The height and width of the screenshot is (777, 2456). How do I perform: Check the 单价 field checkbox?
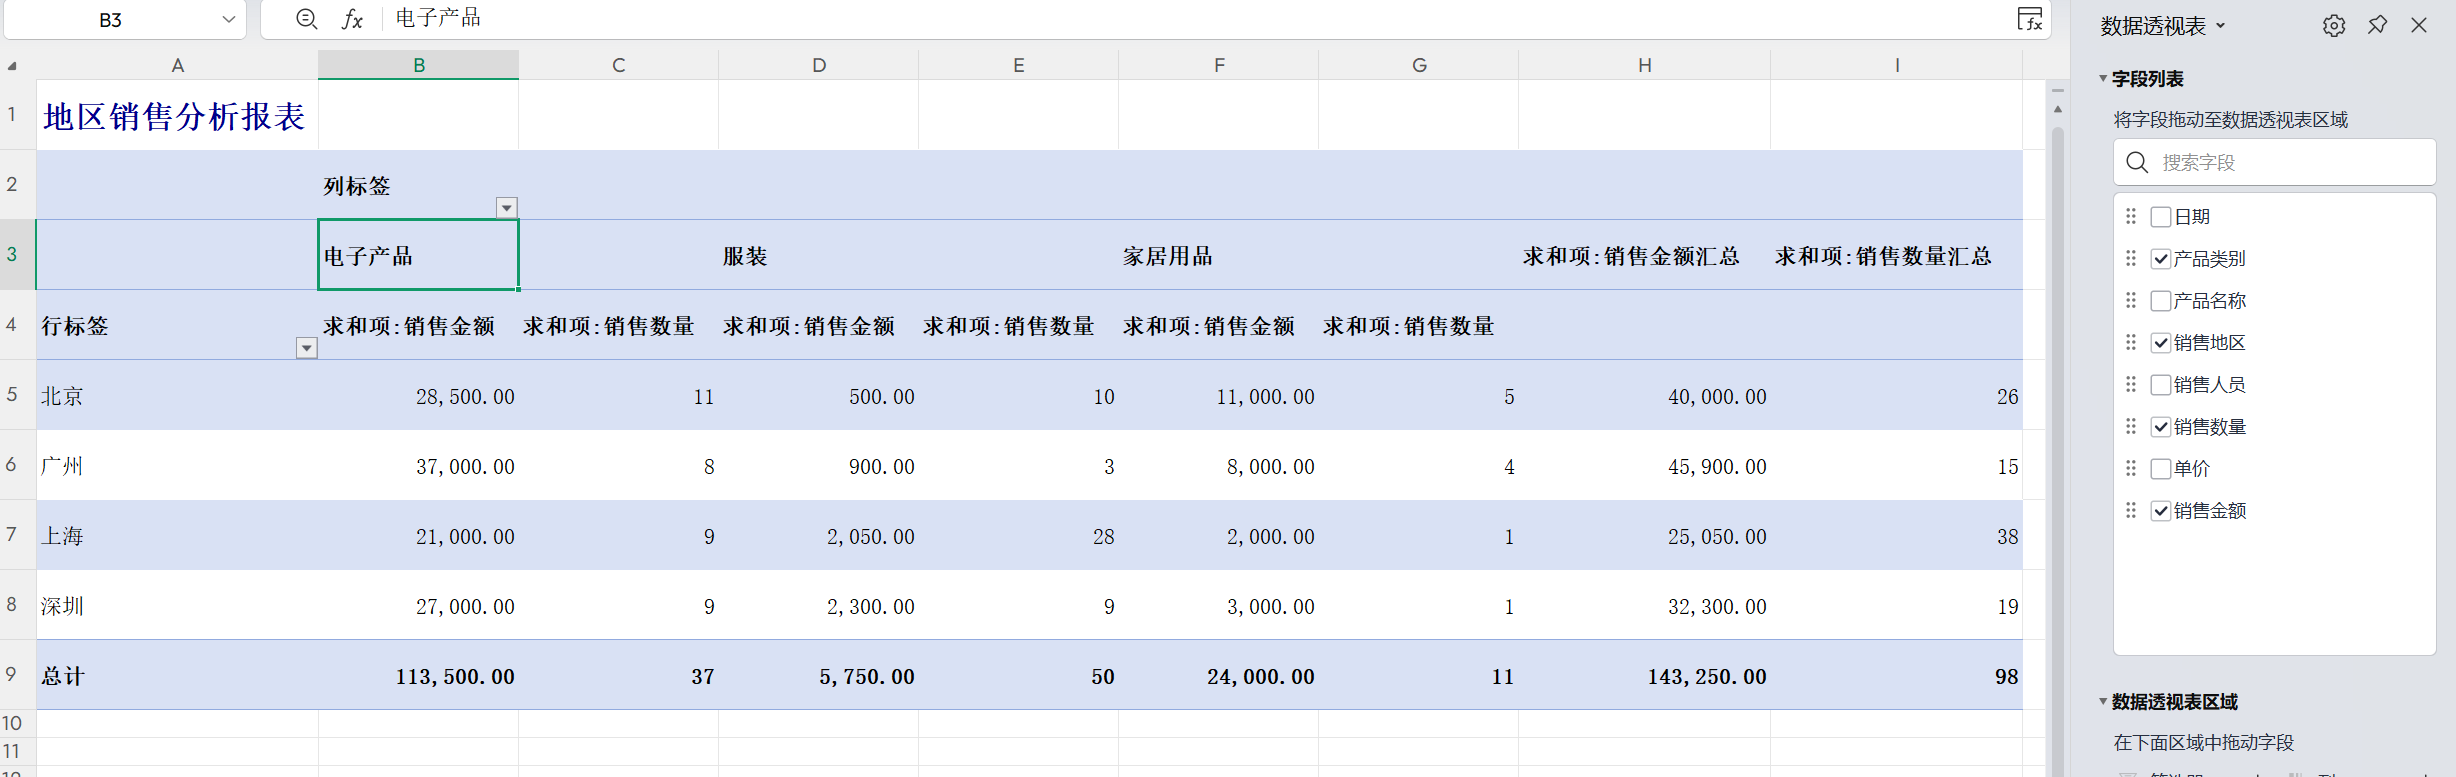2161,469
